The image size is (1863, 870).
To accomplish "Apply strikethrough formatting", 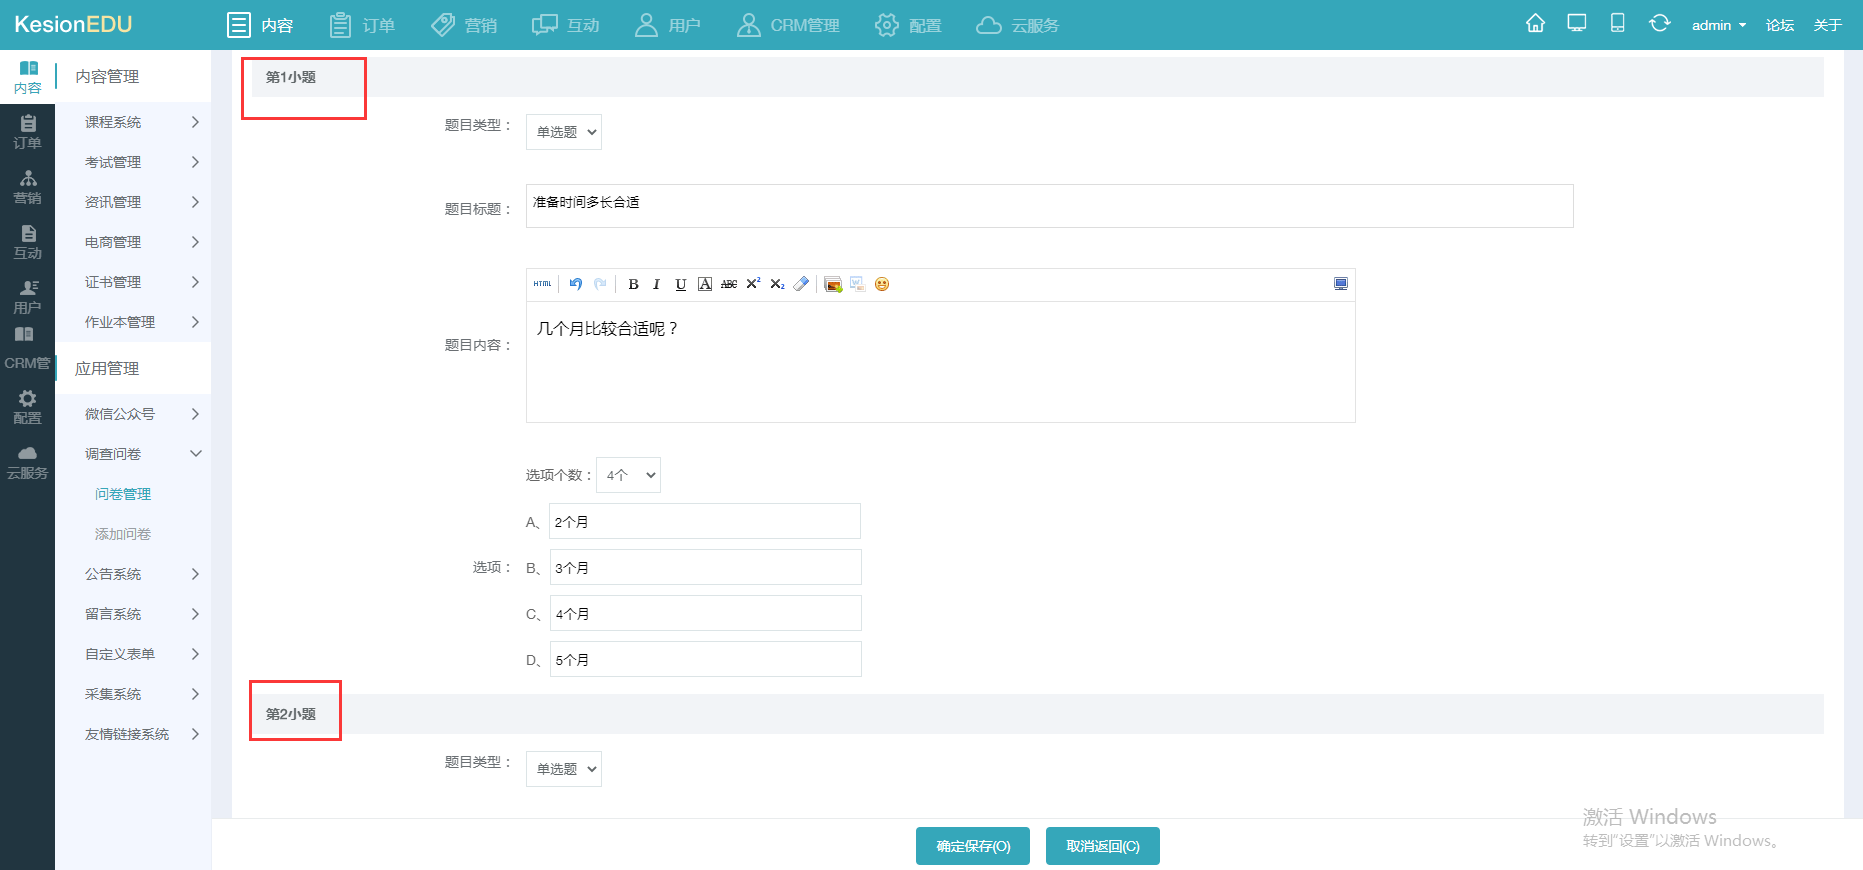I will [729, 284].
